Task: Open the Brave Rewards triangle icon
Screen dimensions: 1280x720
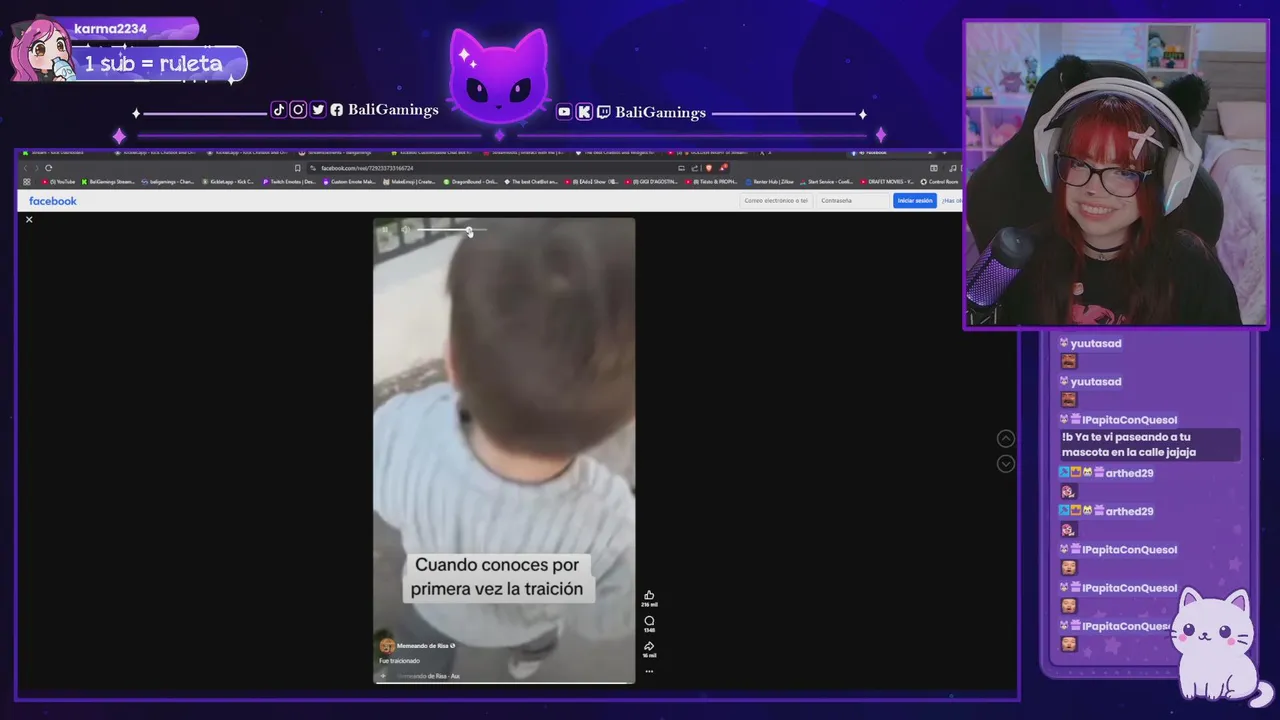Action: pos(723,167)
